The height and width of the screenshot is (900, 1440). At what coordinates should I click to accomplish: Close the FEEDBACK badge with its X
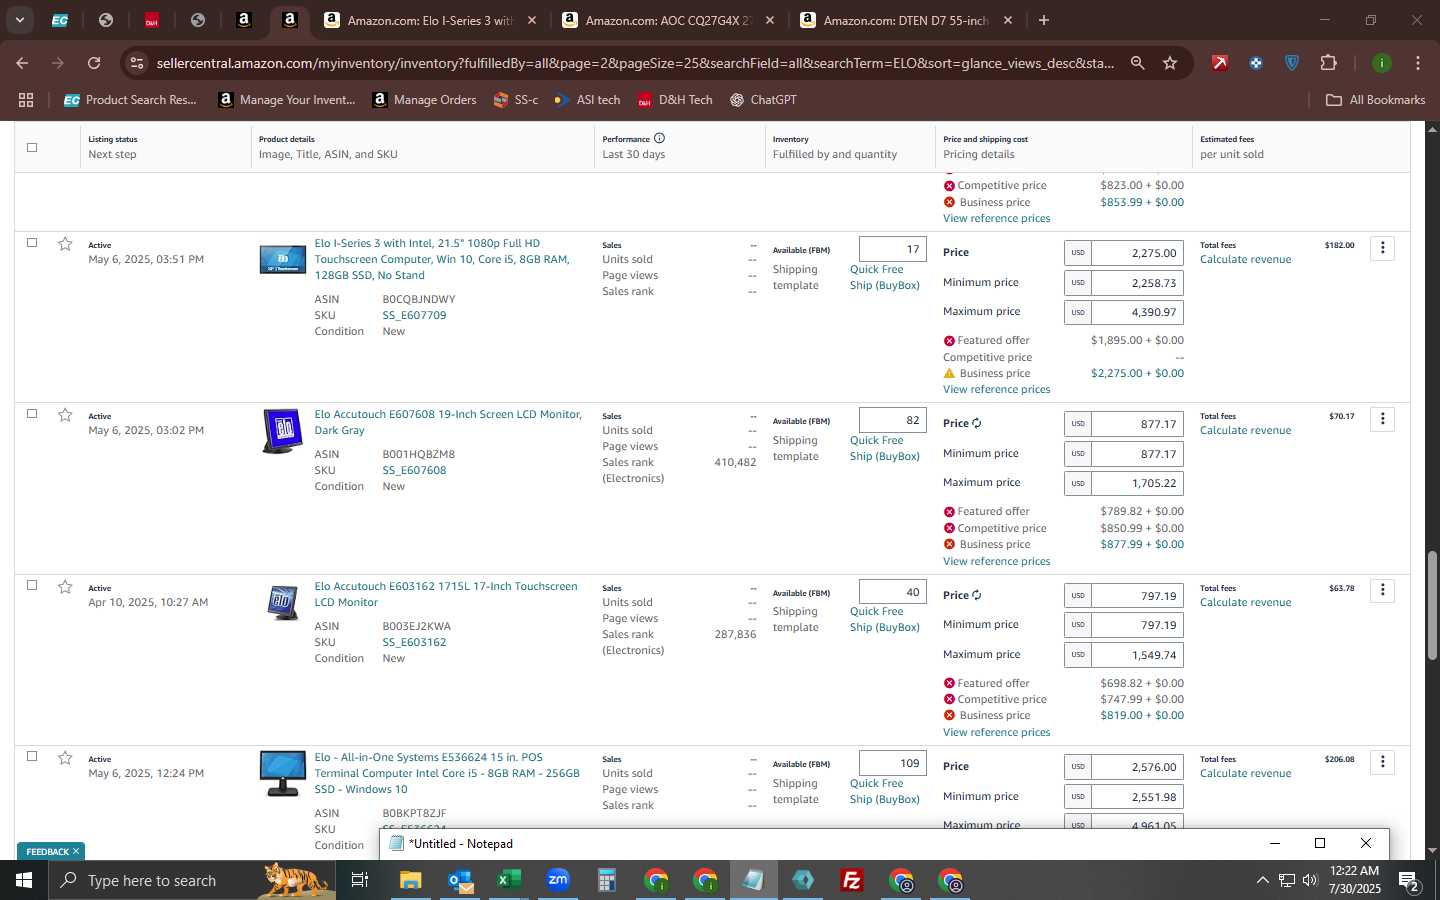pos(75,851)
